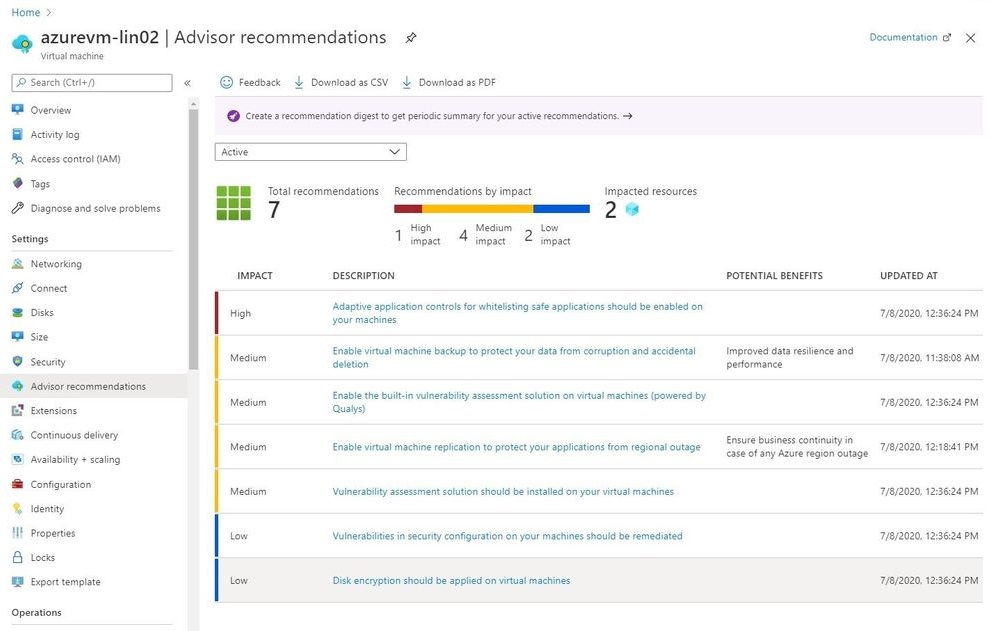Click the green recommendations grid icon
Viewport: 998px width, 631px height.
[234, 203]
